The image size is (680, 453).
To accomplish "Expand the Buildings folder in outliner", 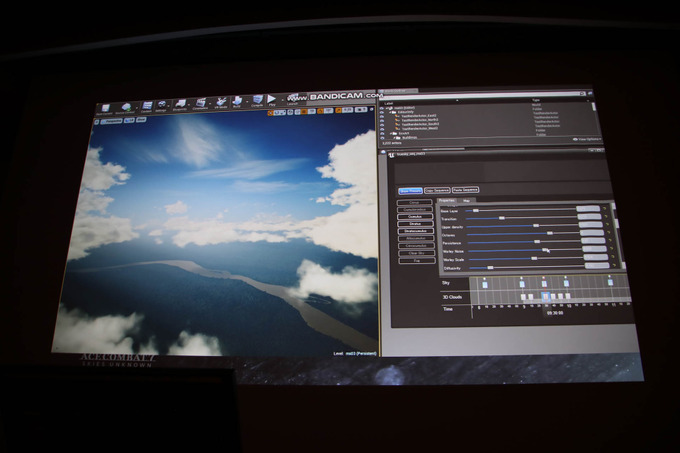I will tap(395, 138).
